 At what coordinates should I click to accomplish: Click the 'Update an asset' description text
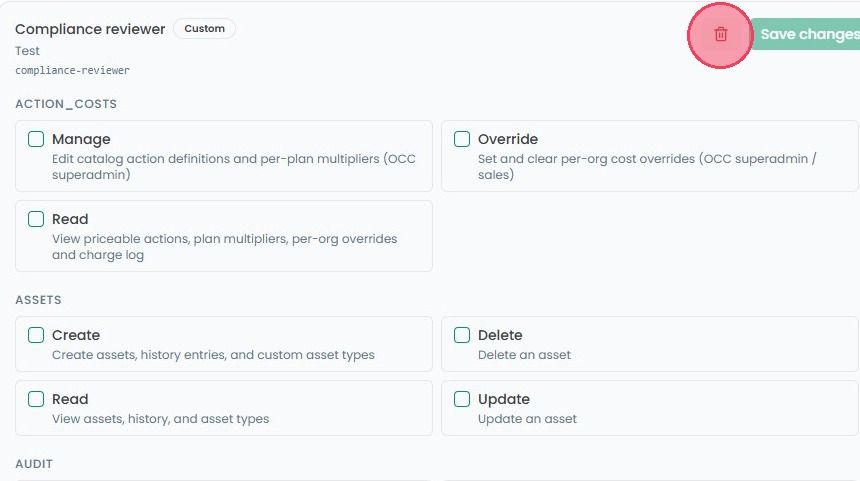[x=527, y=419]
